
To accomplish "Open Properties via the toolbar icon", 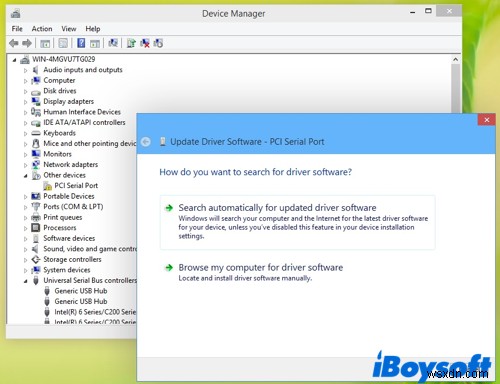I will coord(63,43).
